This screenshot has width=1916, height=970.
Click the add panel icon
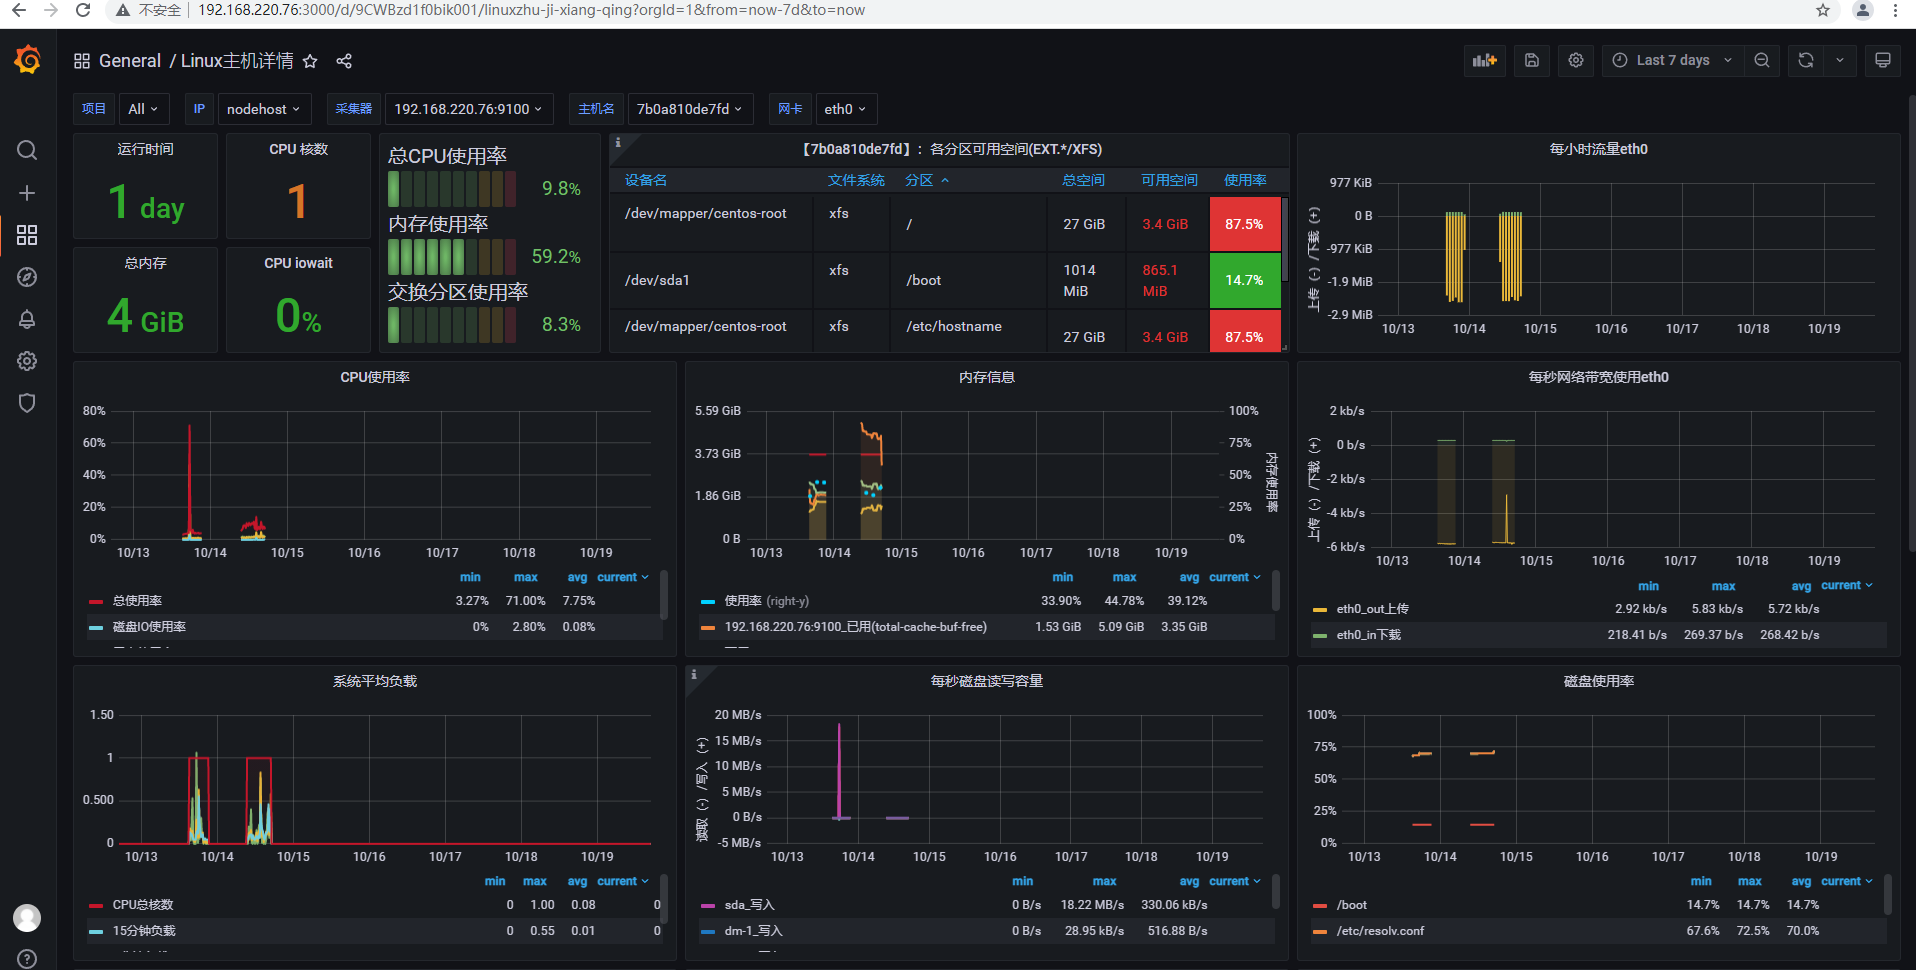pyautogui.click(x=1484, y=60)
